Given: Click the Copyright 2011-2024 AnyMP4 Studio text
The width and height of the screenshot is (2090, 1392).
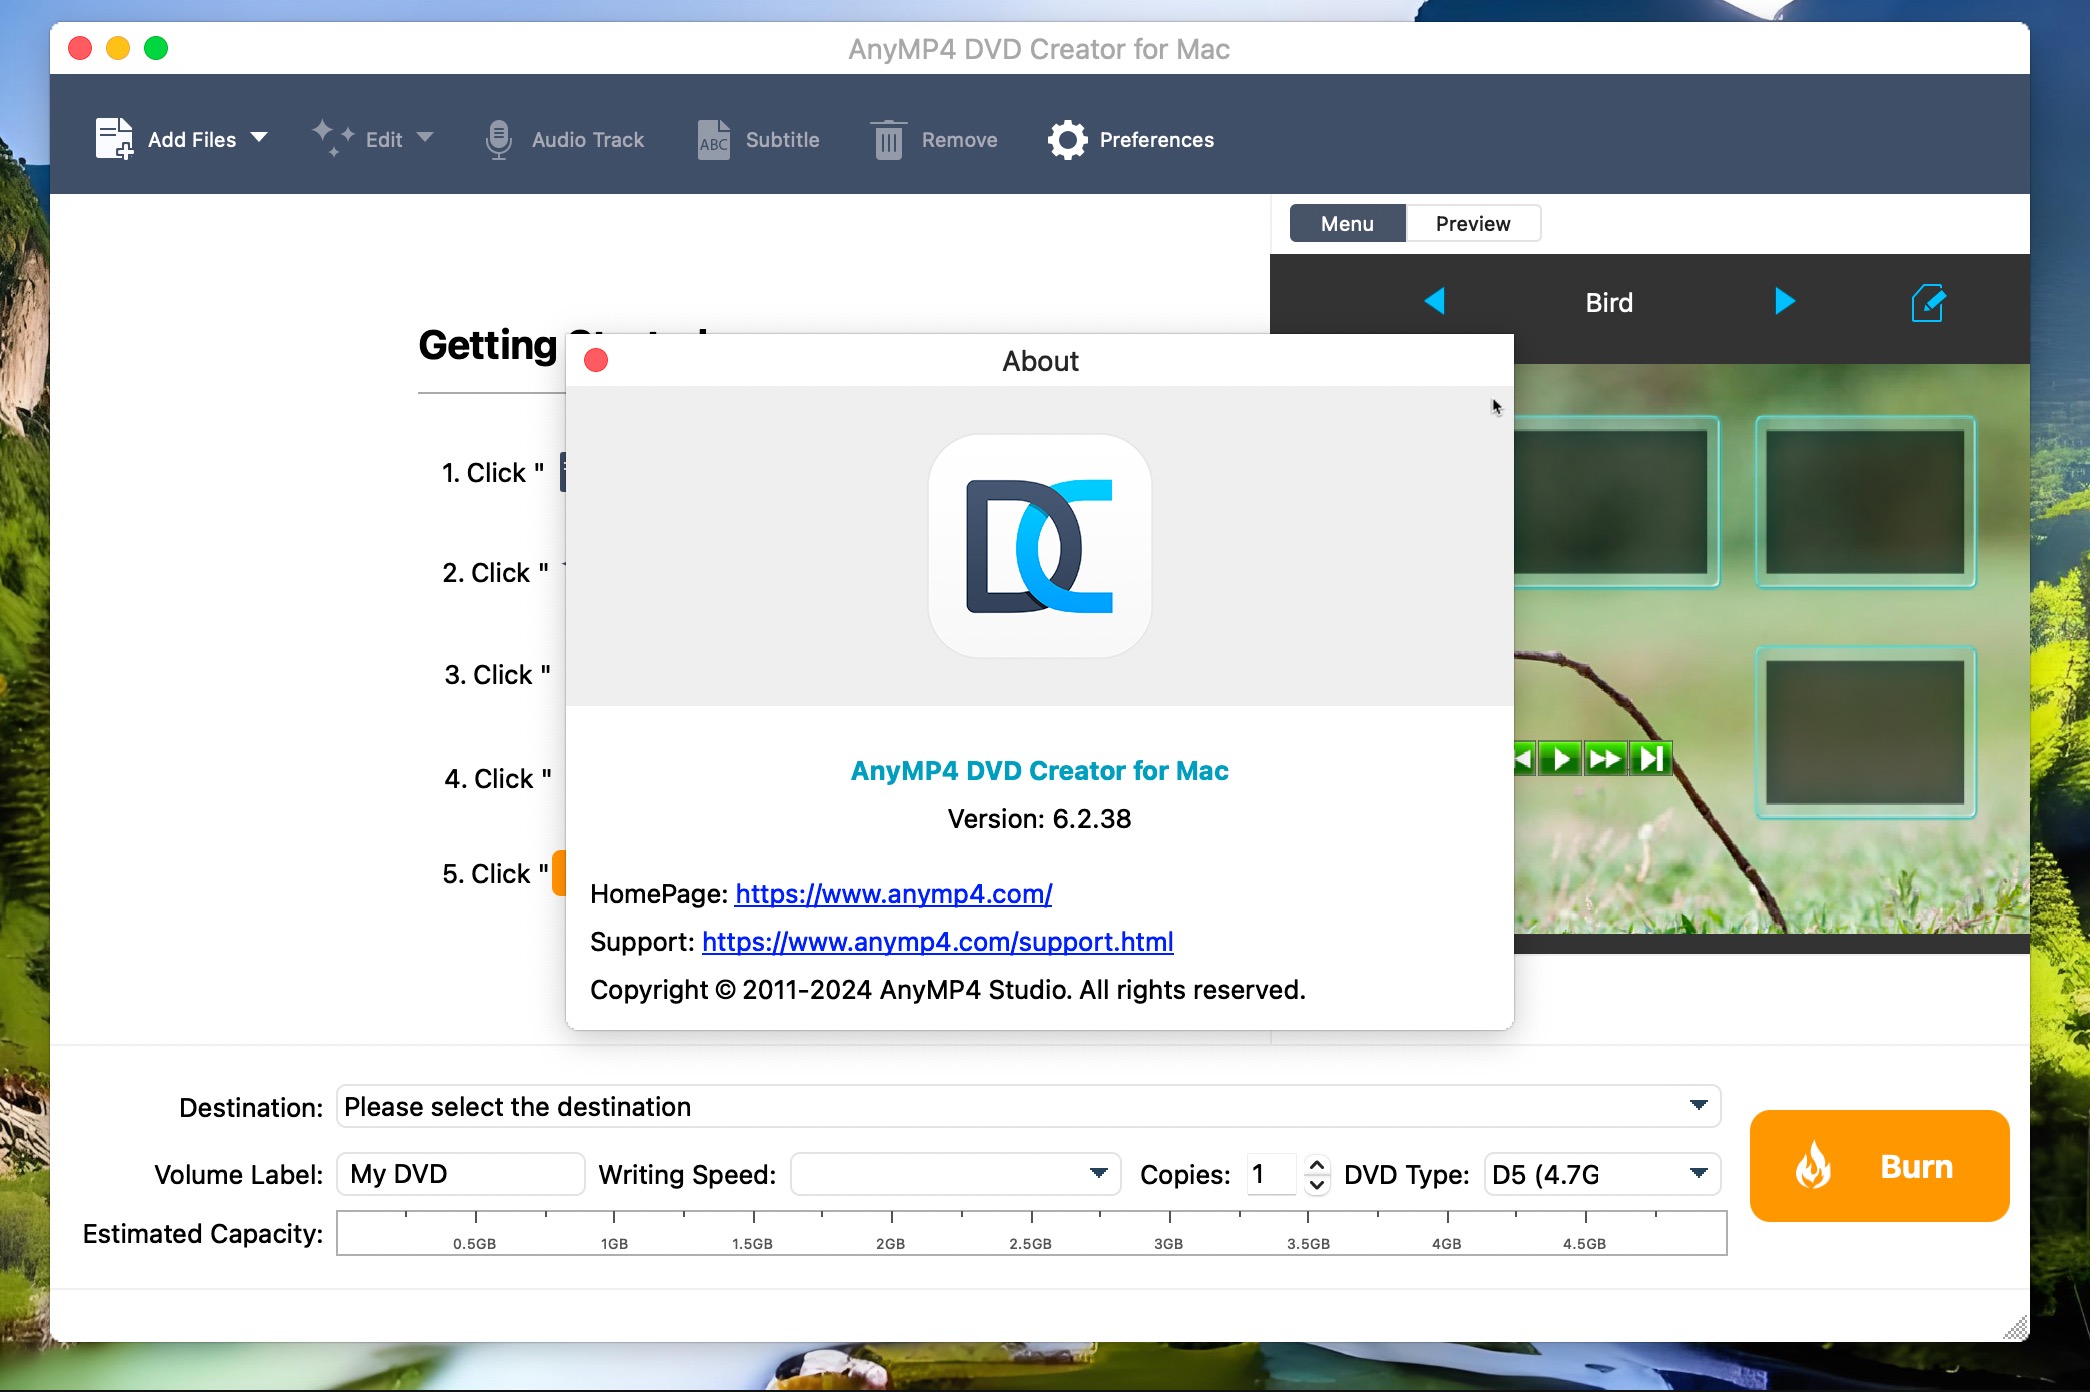Looking at the screenshot, I should coord(948,990).
